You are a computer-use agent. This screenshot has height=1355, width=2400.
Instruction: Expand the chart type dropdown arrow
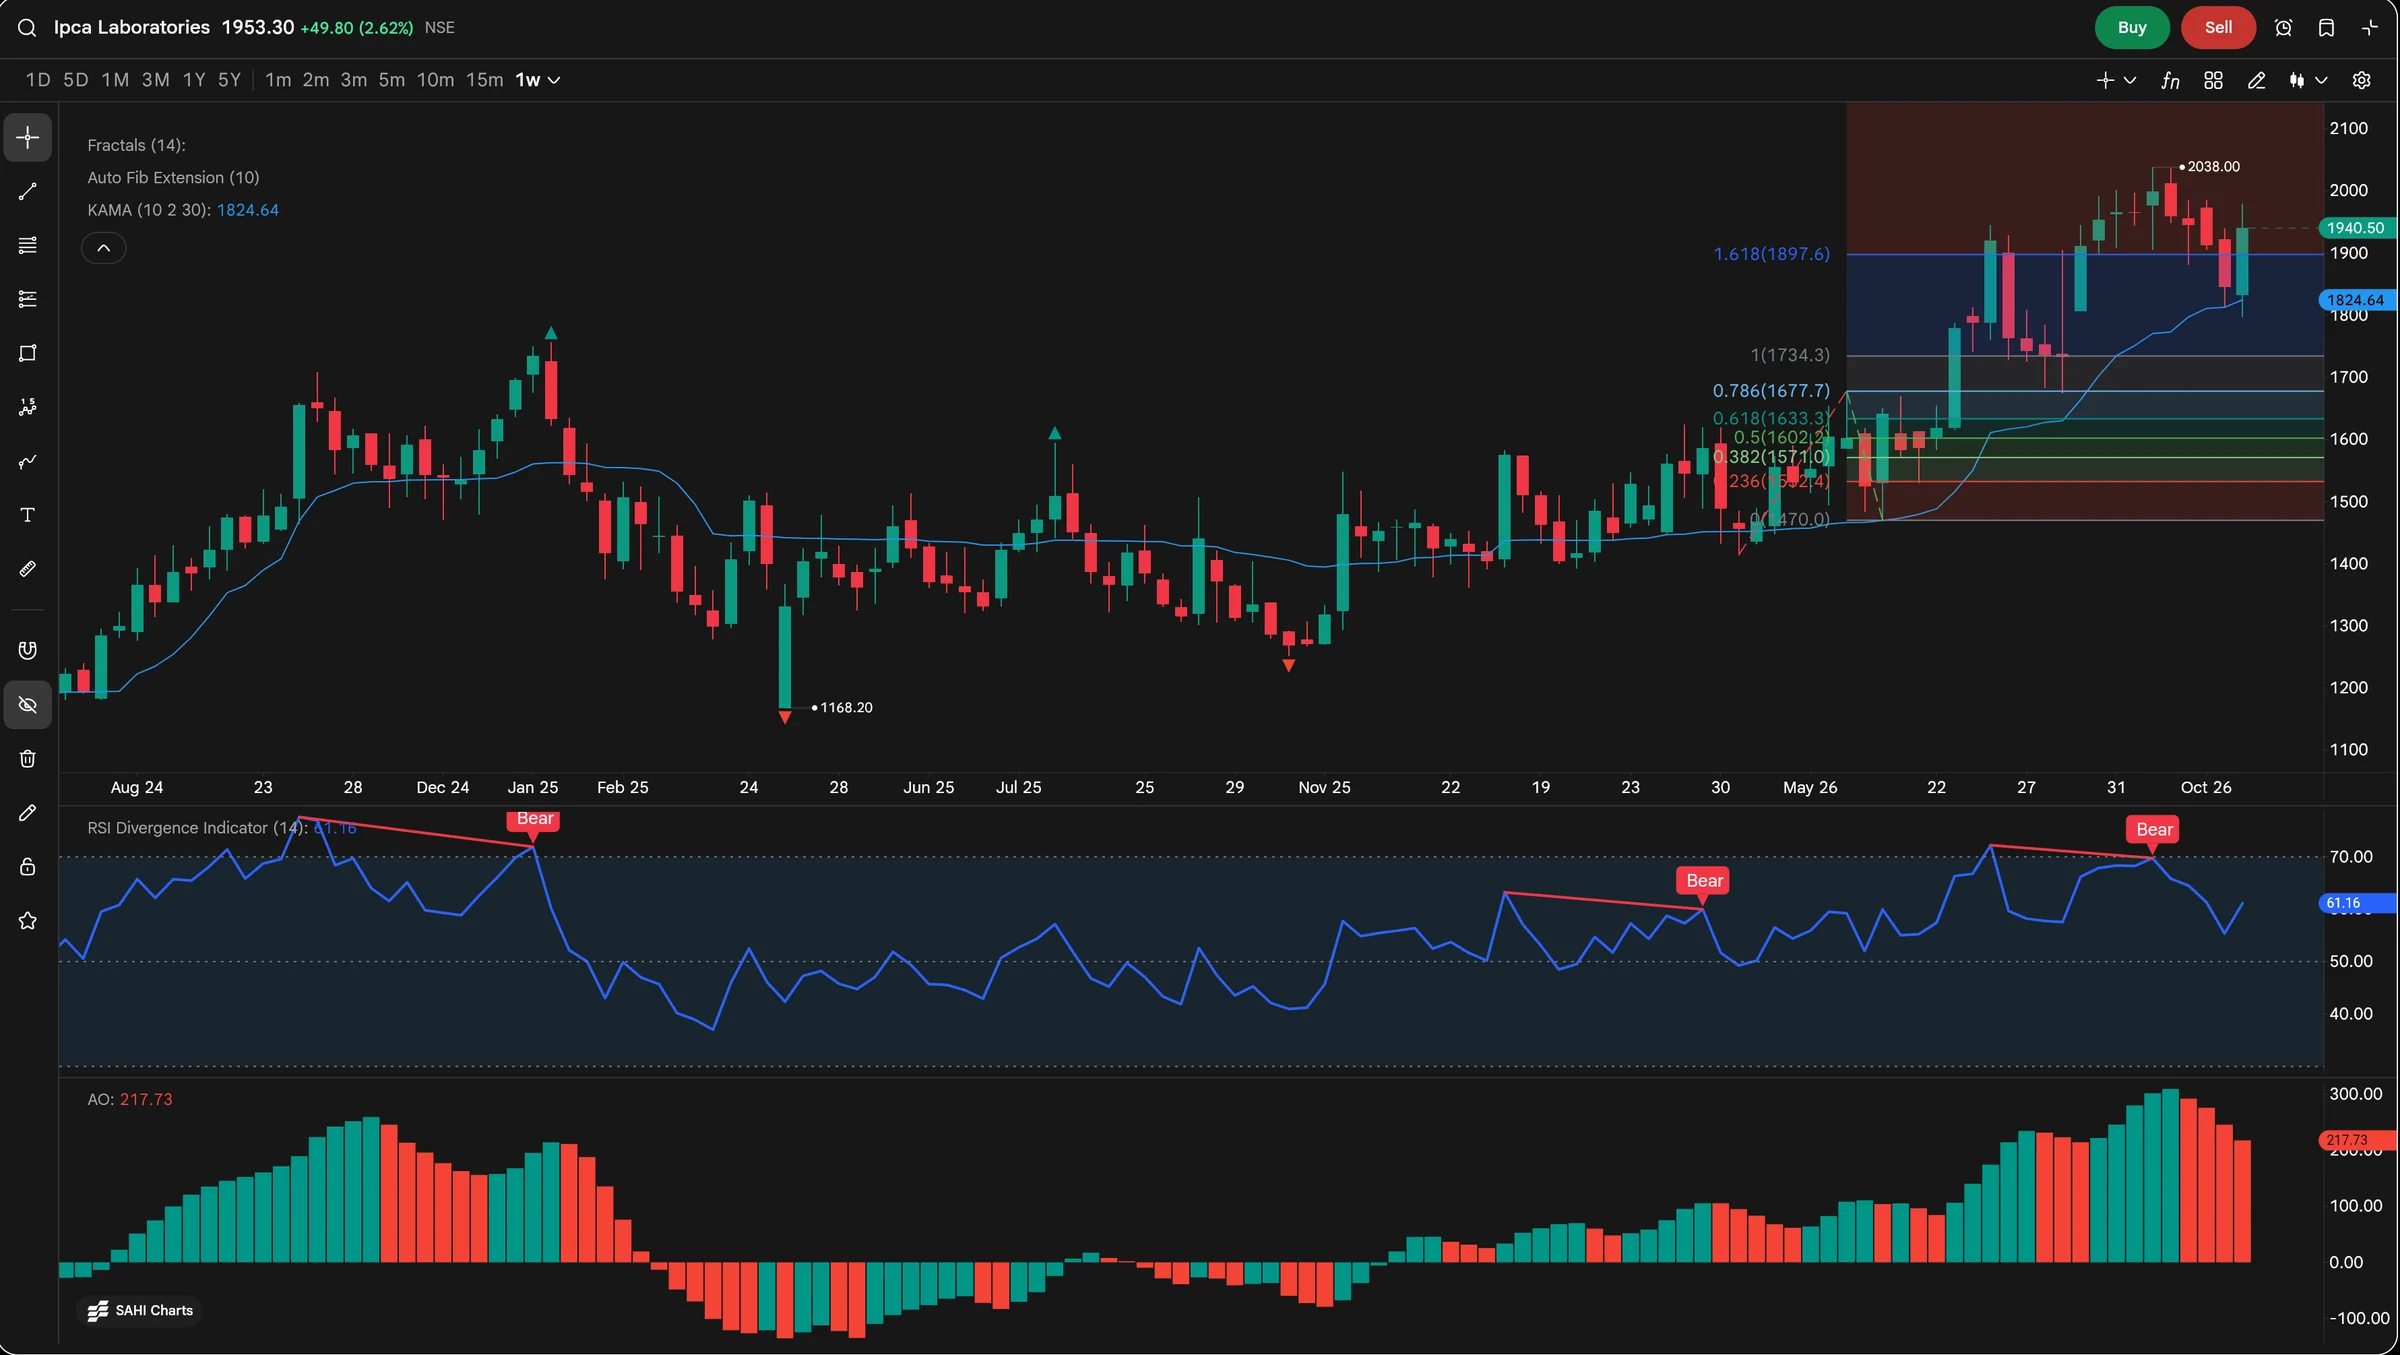pyautogui.click(x=2322, y=81)
